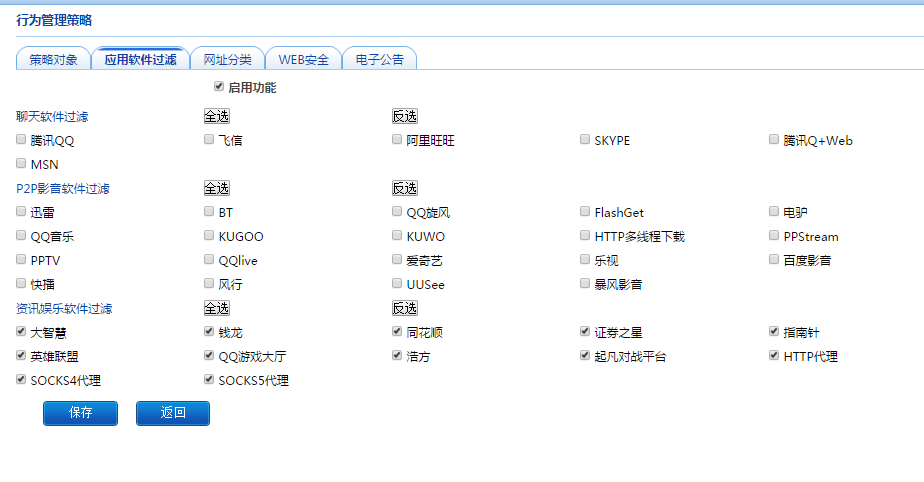Untick the SOCKS4代理 checkbox
This screenshot has width=924, height=482.
tap(21, 379)
